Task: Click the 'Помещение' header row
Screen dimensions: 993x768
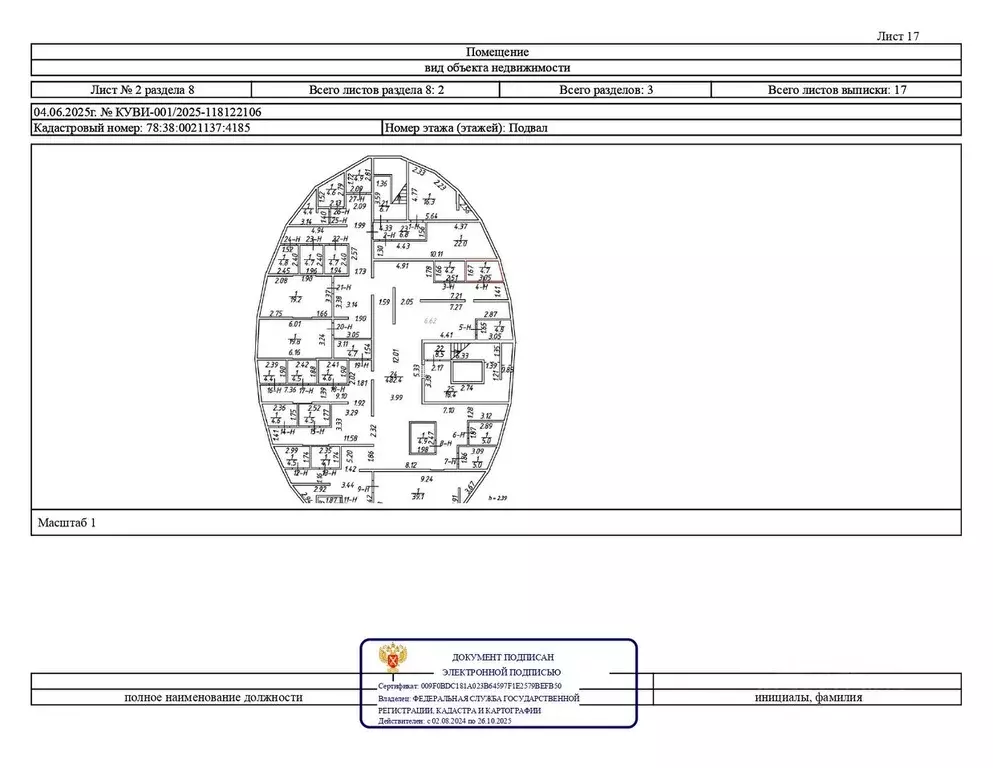Action: 497,52
